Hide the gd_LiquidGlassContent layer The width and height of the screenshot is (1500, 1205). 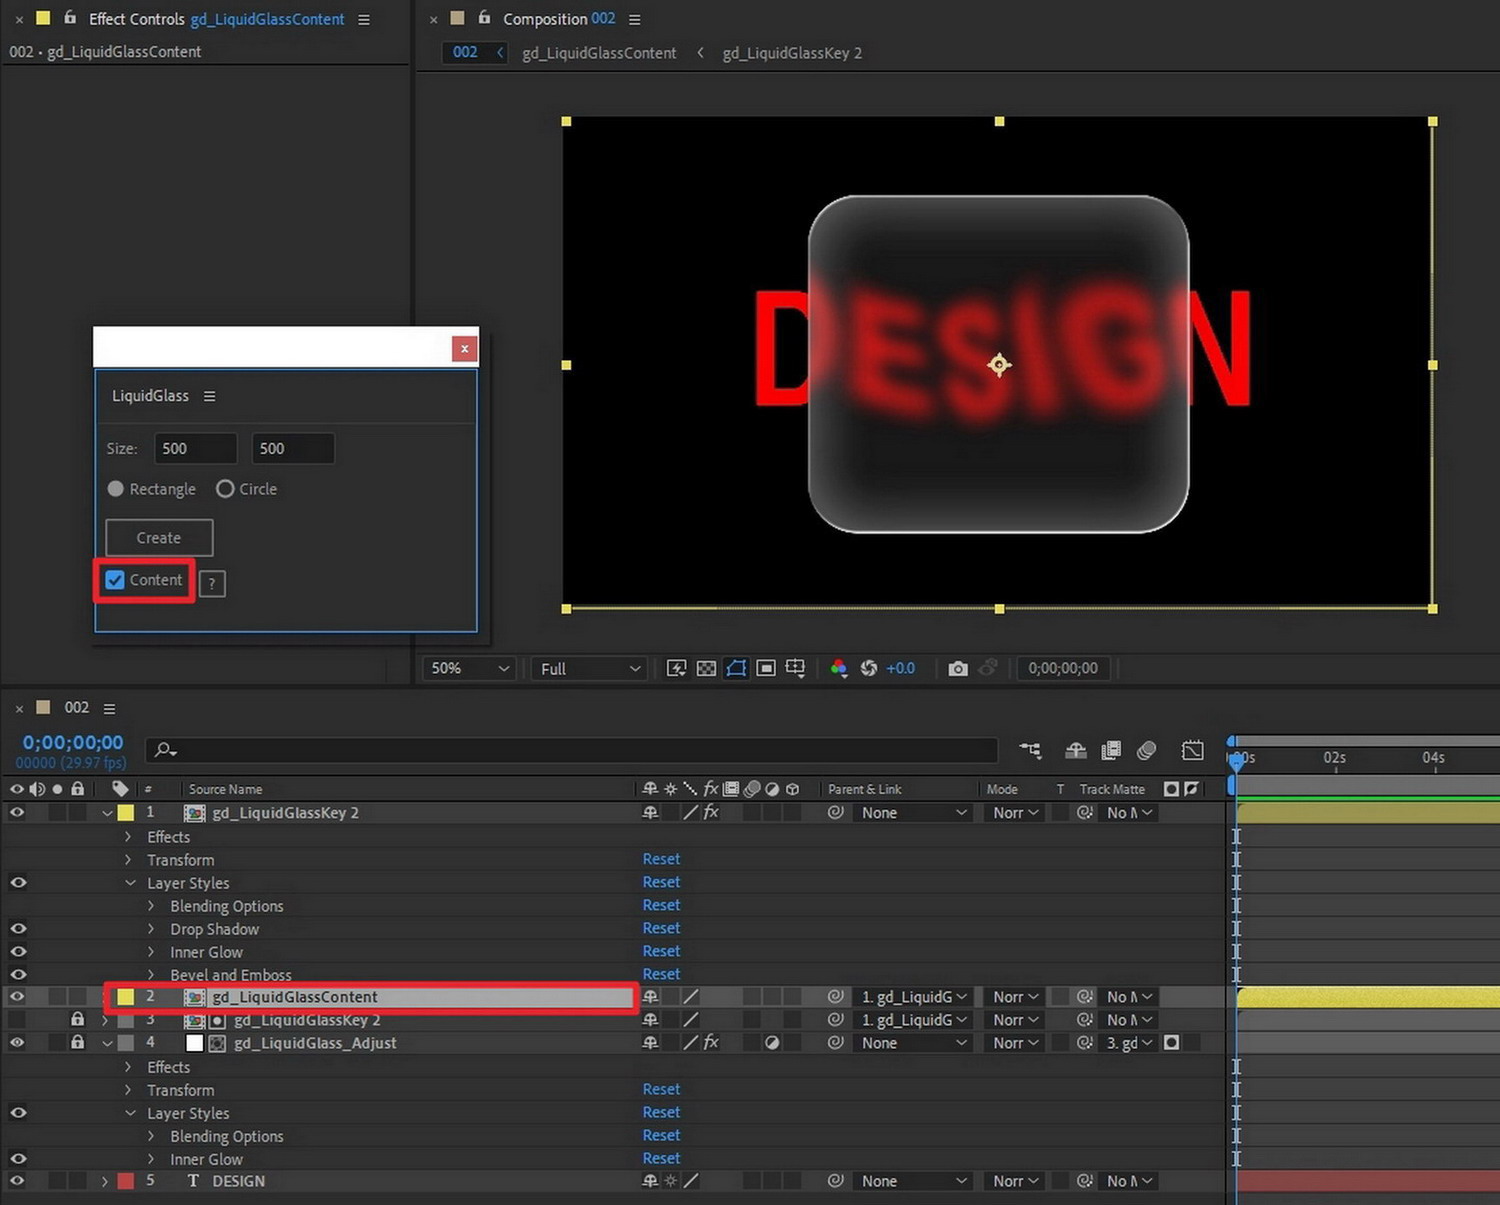point(18,997)
